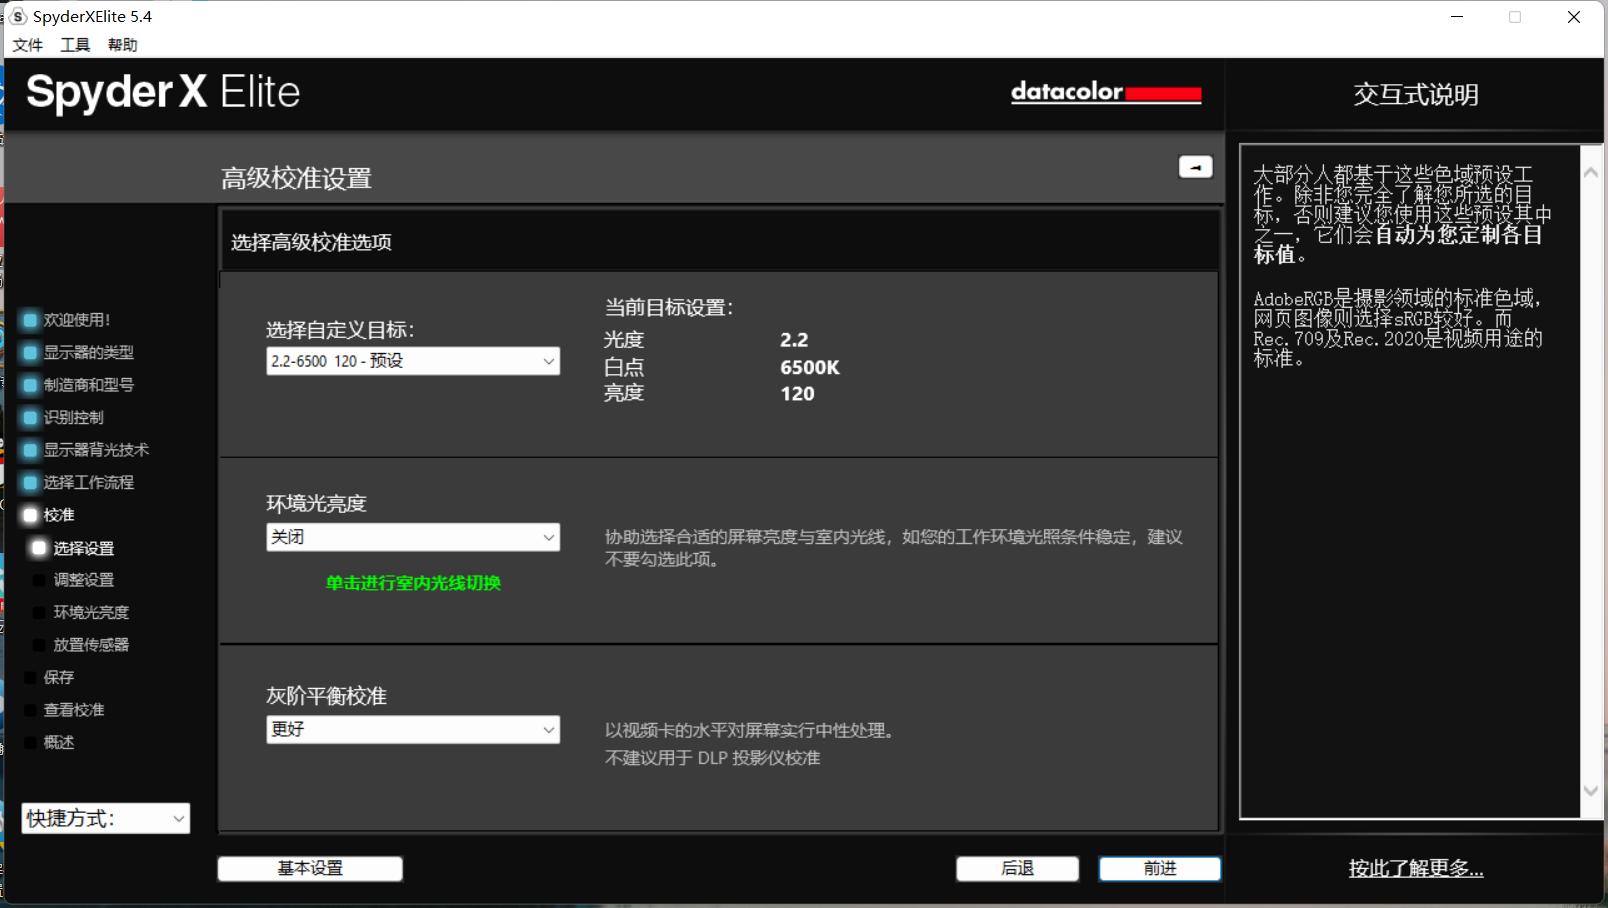Select the 识别控制 step icon

click(x=30, y=417)
